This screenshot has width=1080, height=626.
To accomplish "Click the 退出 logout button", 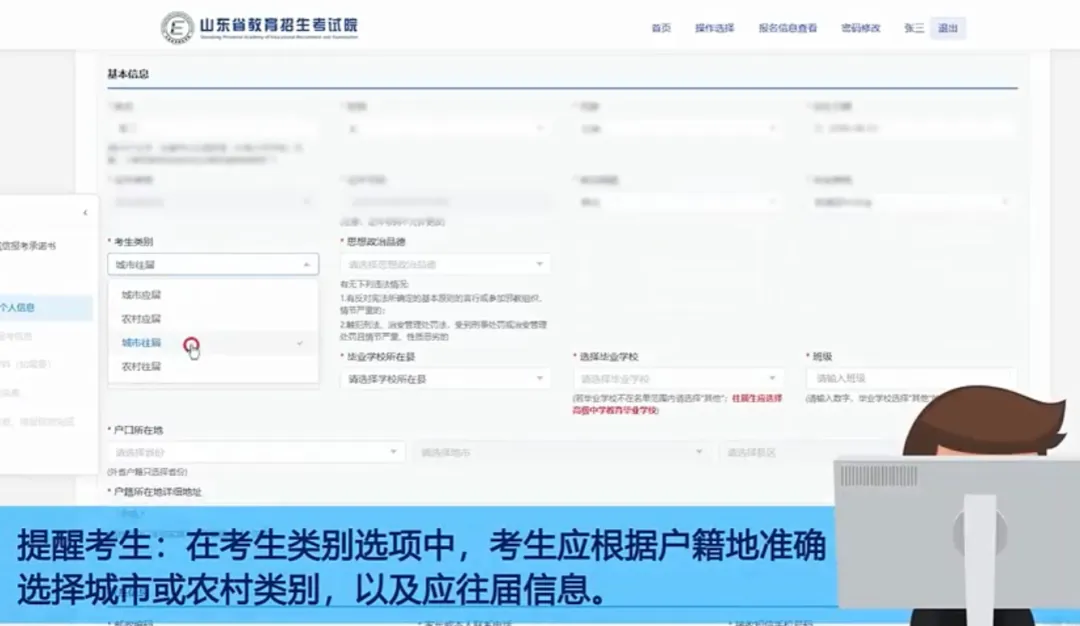I will pos(948,28).
